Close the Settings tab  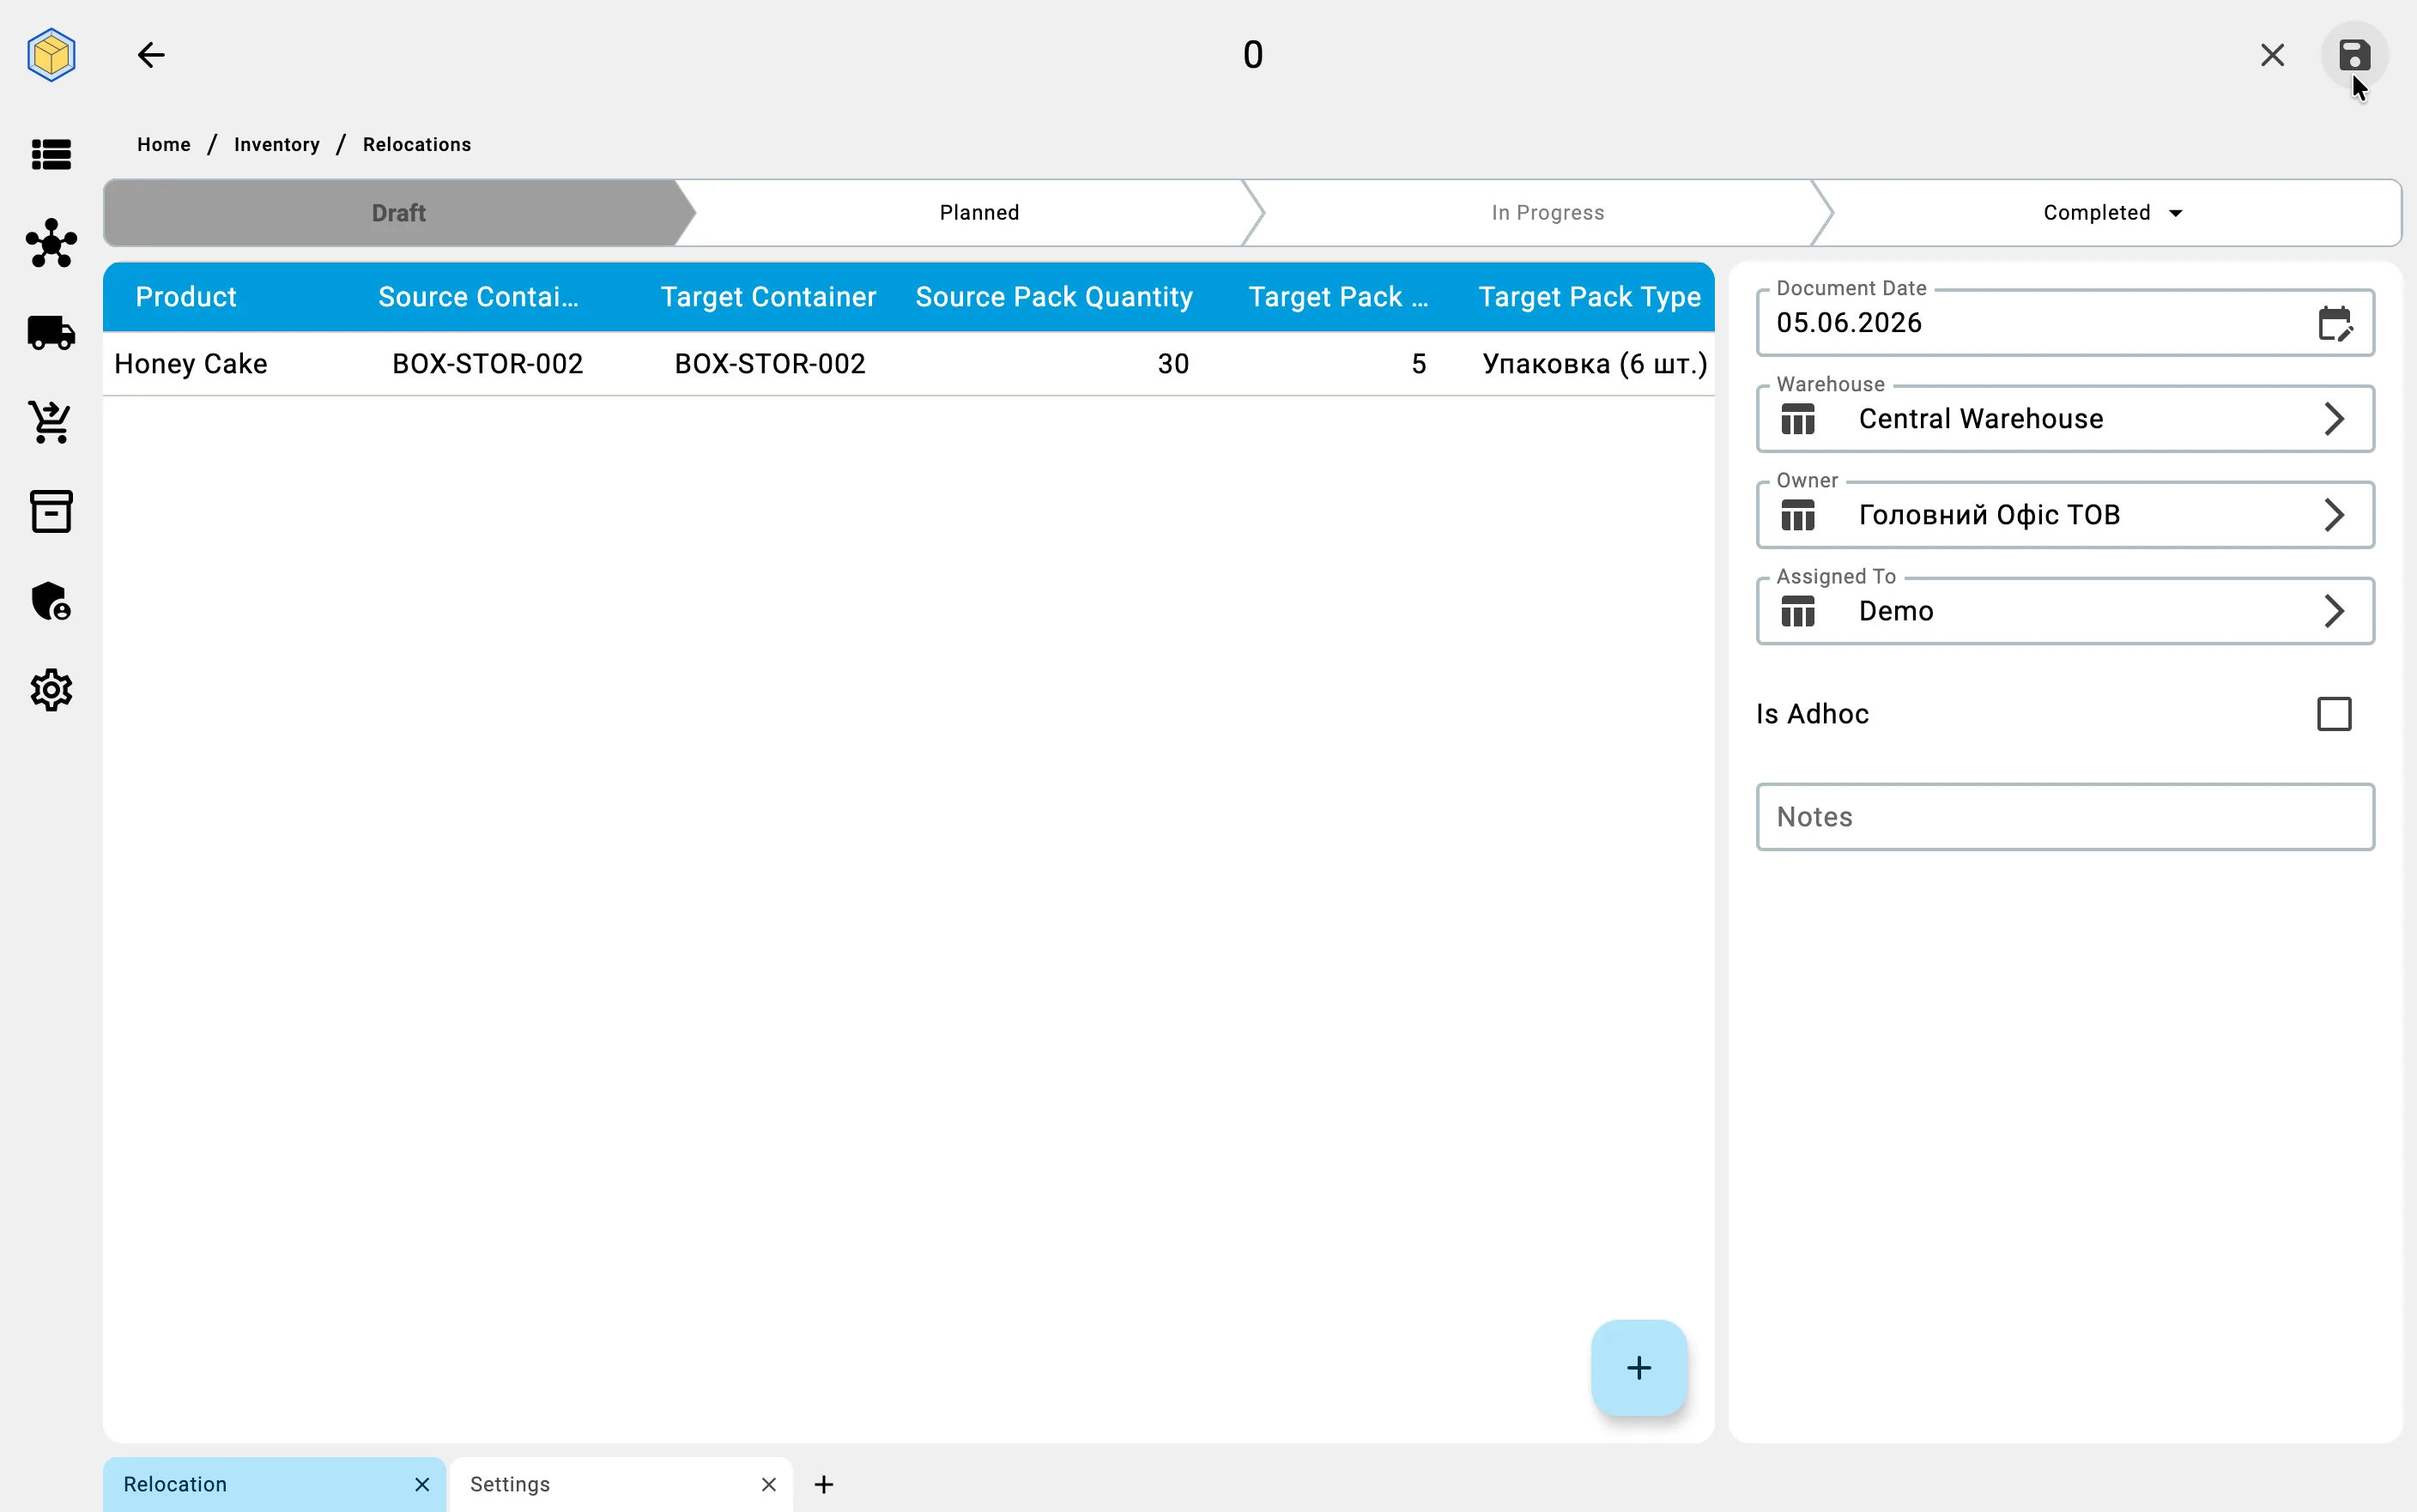[768, 1484]
